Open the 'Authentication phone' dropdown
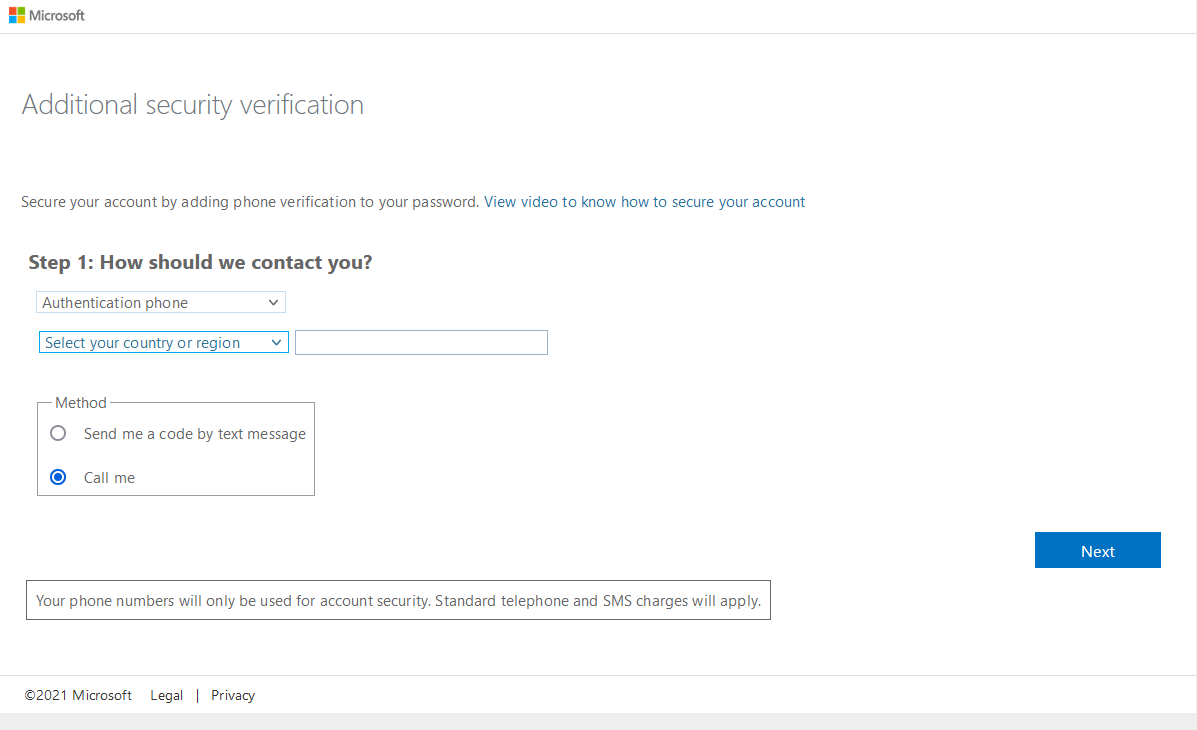 click(x=161, y=302)
